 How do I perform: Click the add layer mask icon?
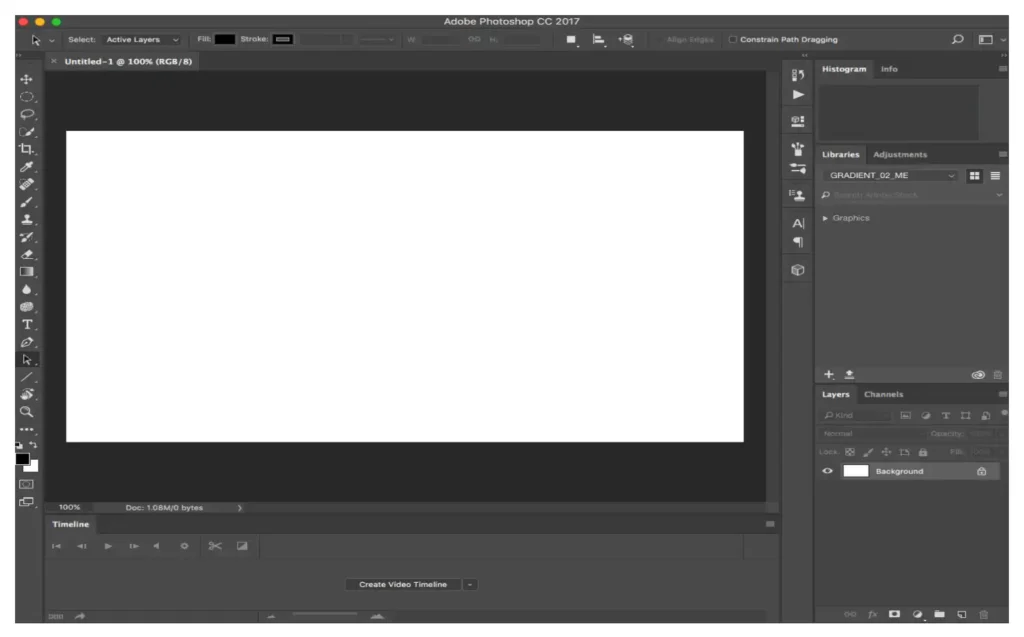(894, 614)
